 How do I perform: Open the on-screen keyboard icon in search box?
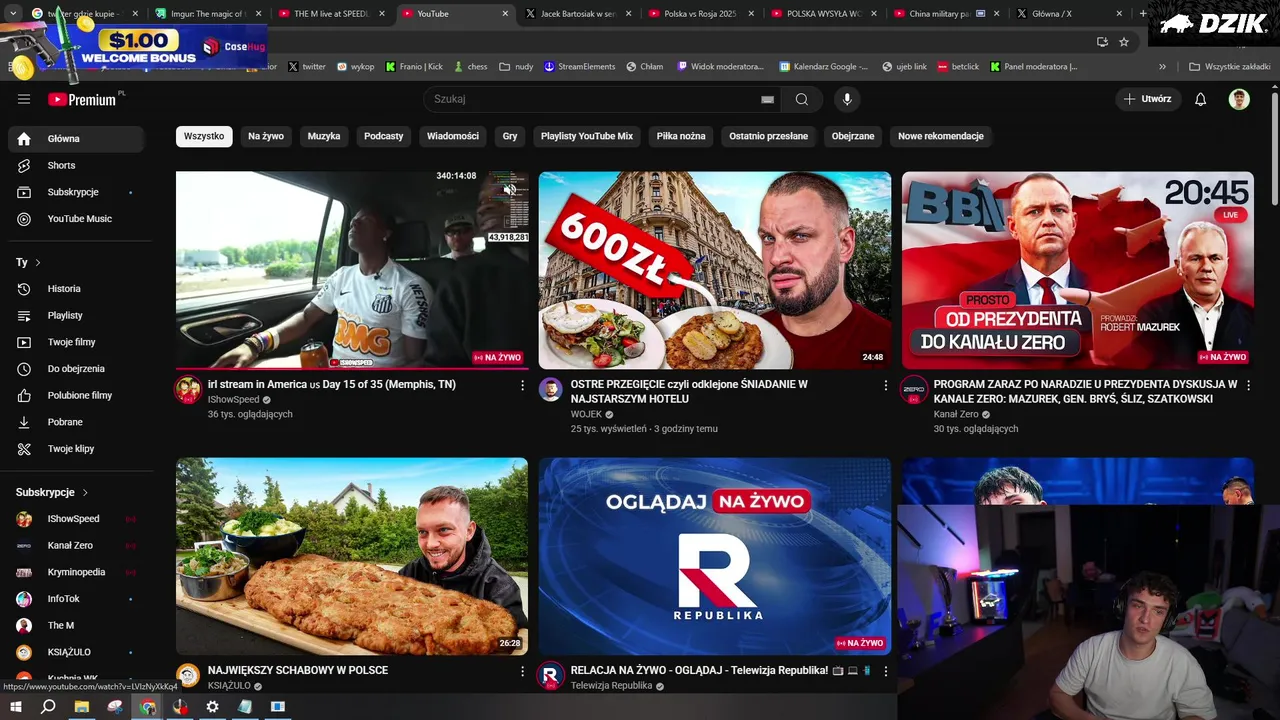[767, 99]
